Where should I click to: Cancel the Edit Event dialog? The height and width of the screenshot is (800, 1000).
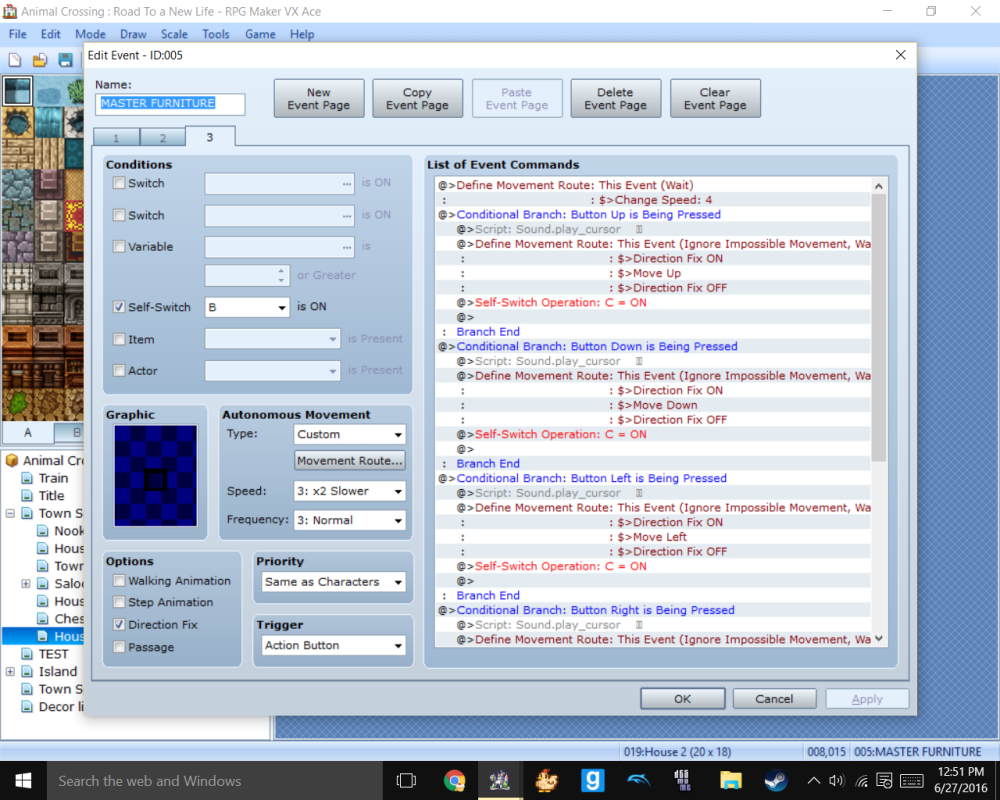(x=774, y=699)
